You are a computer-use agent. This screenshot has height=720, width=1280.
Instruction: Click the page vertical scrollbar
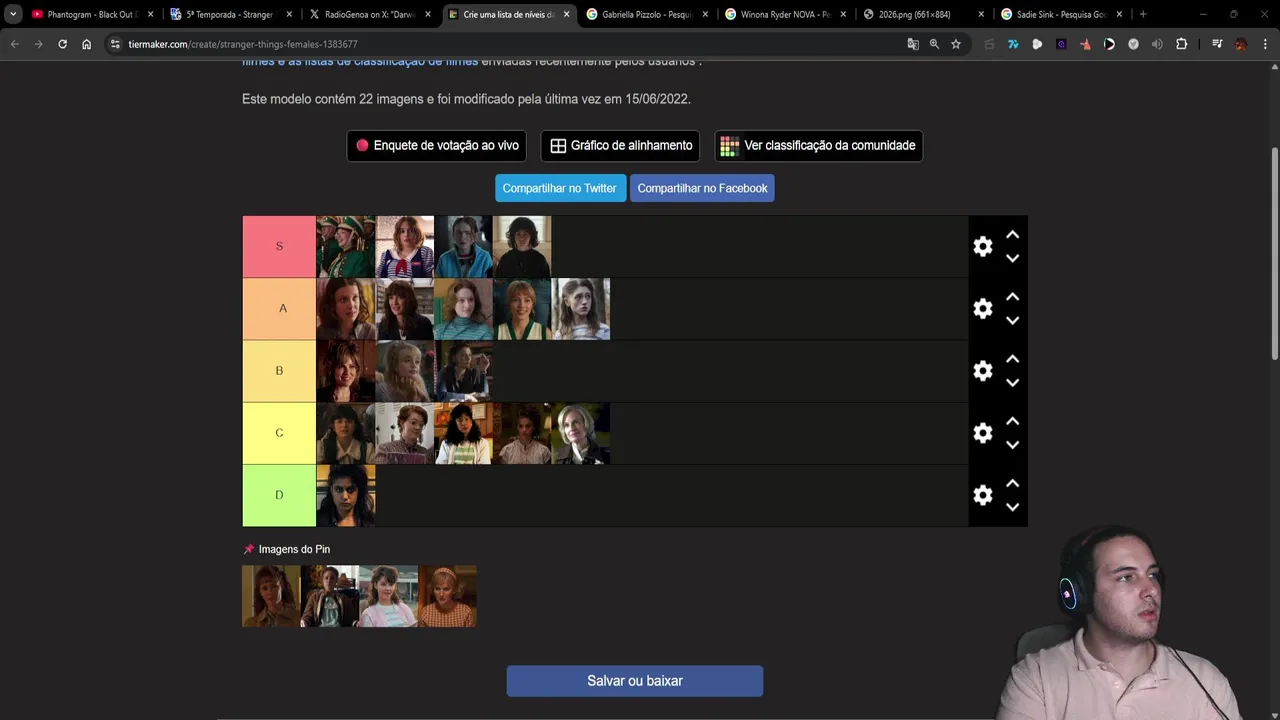click(1274, 253)
